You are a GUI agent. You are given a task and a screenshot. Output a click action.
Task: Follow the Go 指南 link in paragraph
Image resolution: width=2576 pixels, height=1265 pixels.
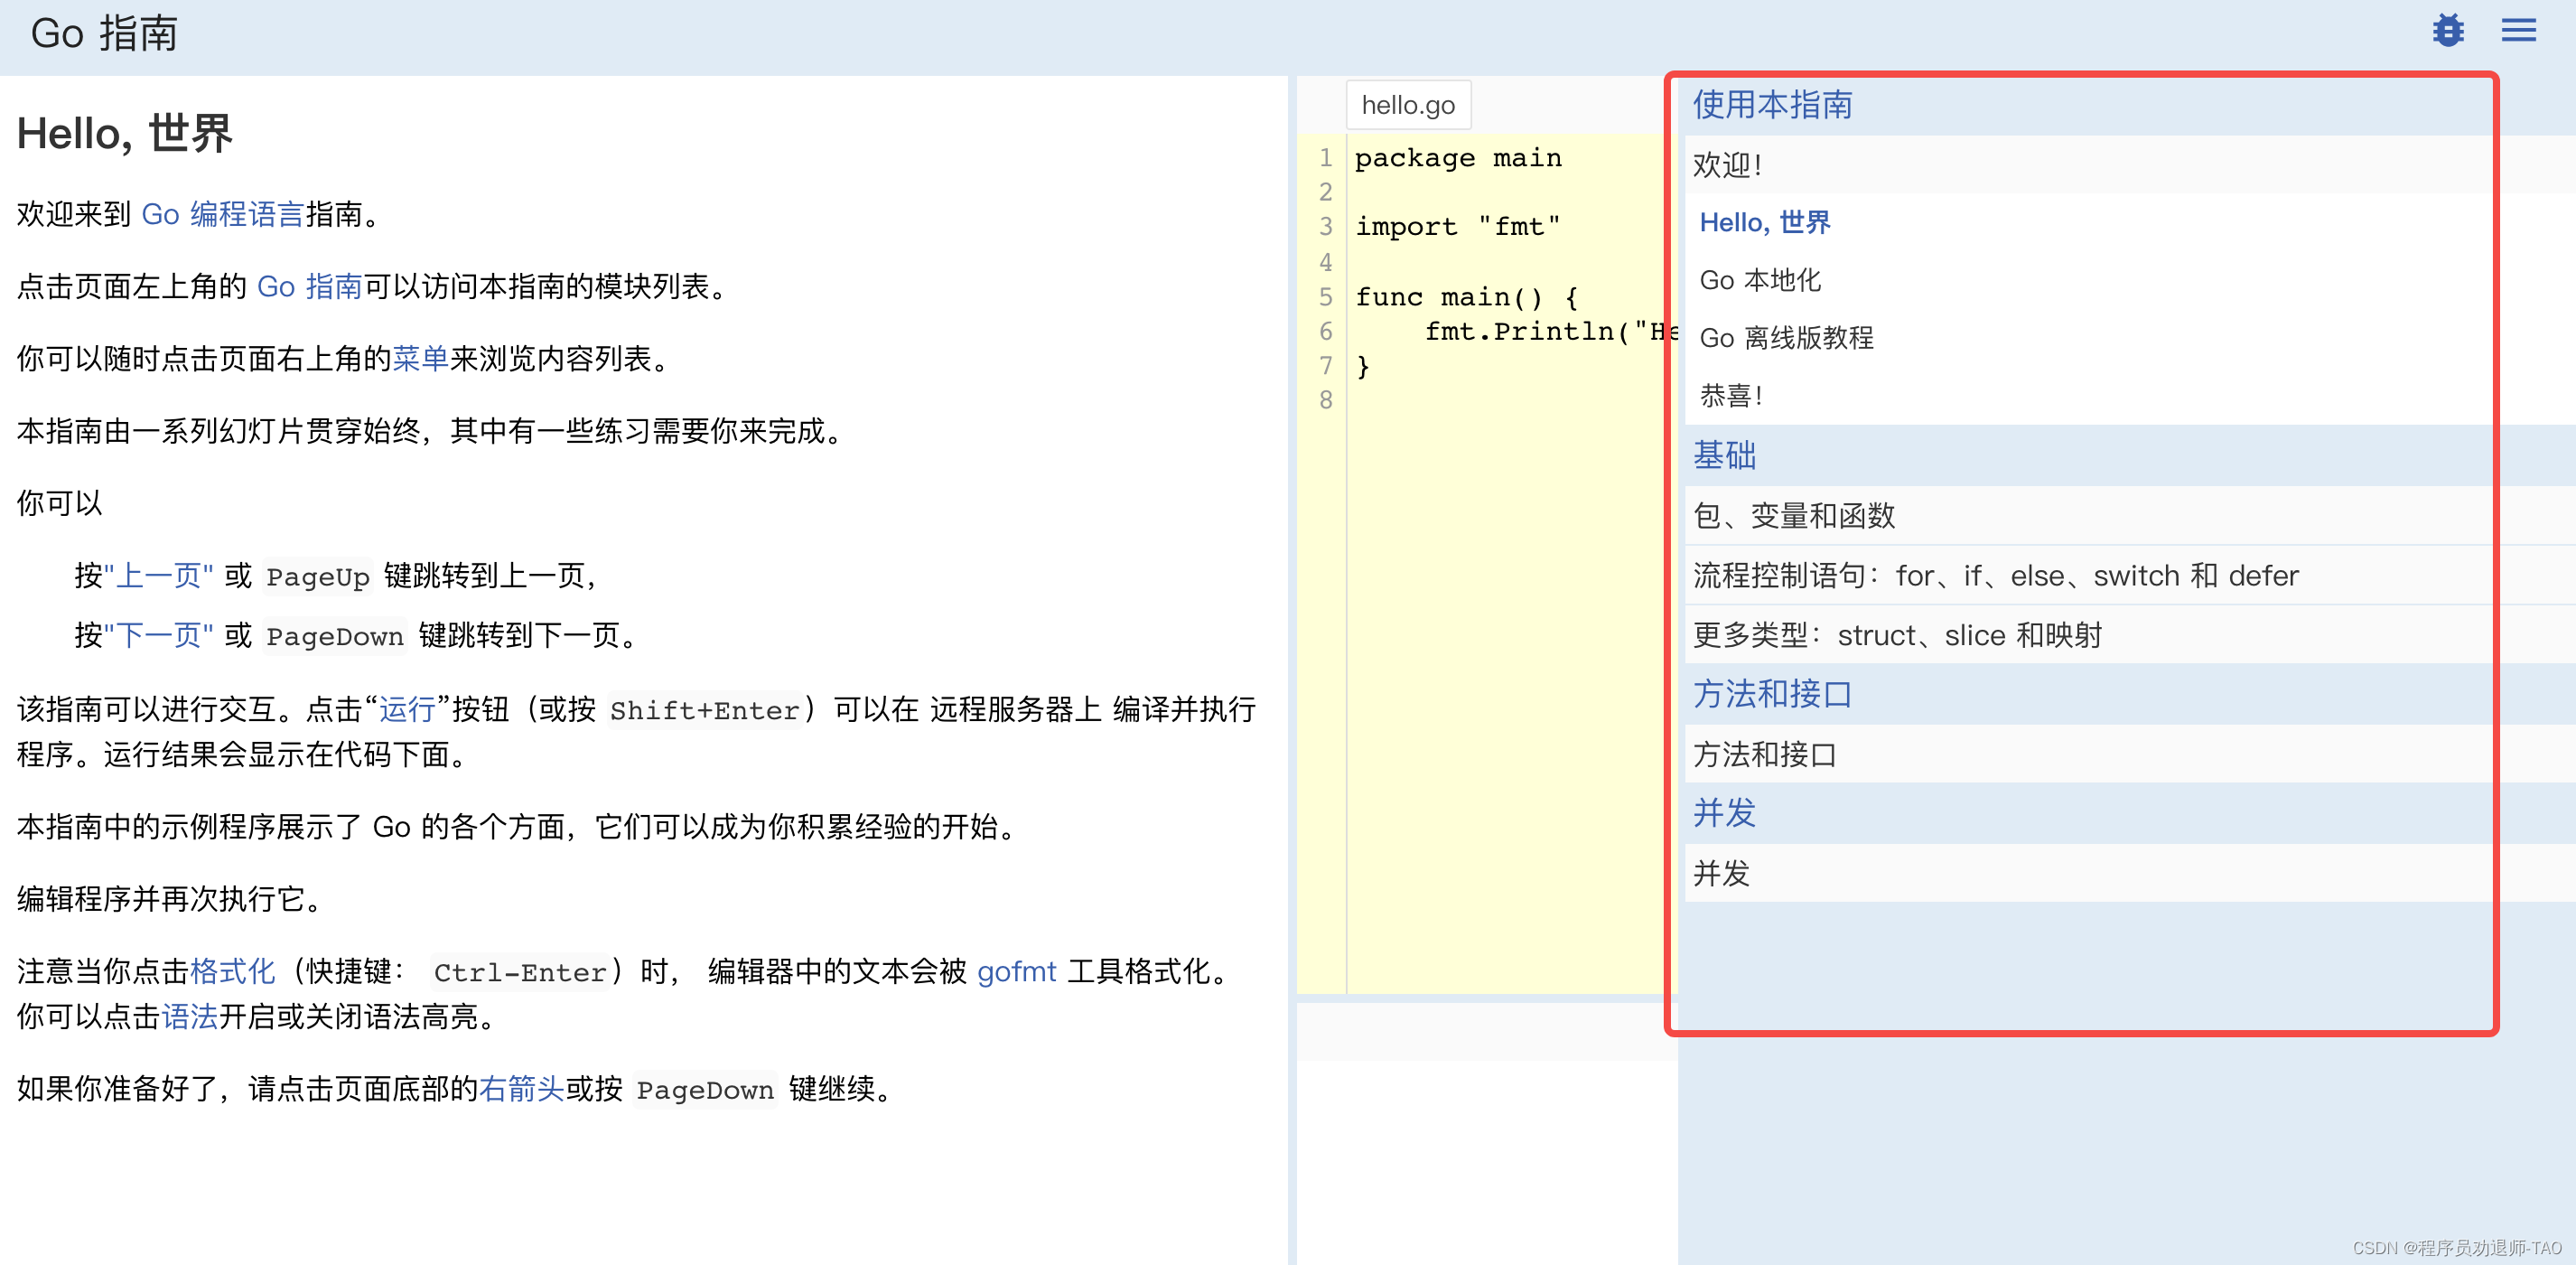[x=309, y=287]
